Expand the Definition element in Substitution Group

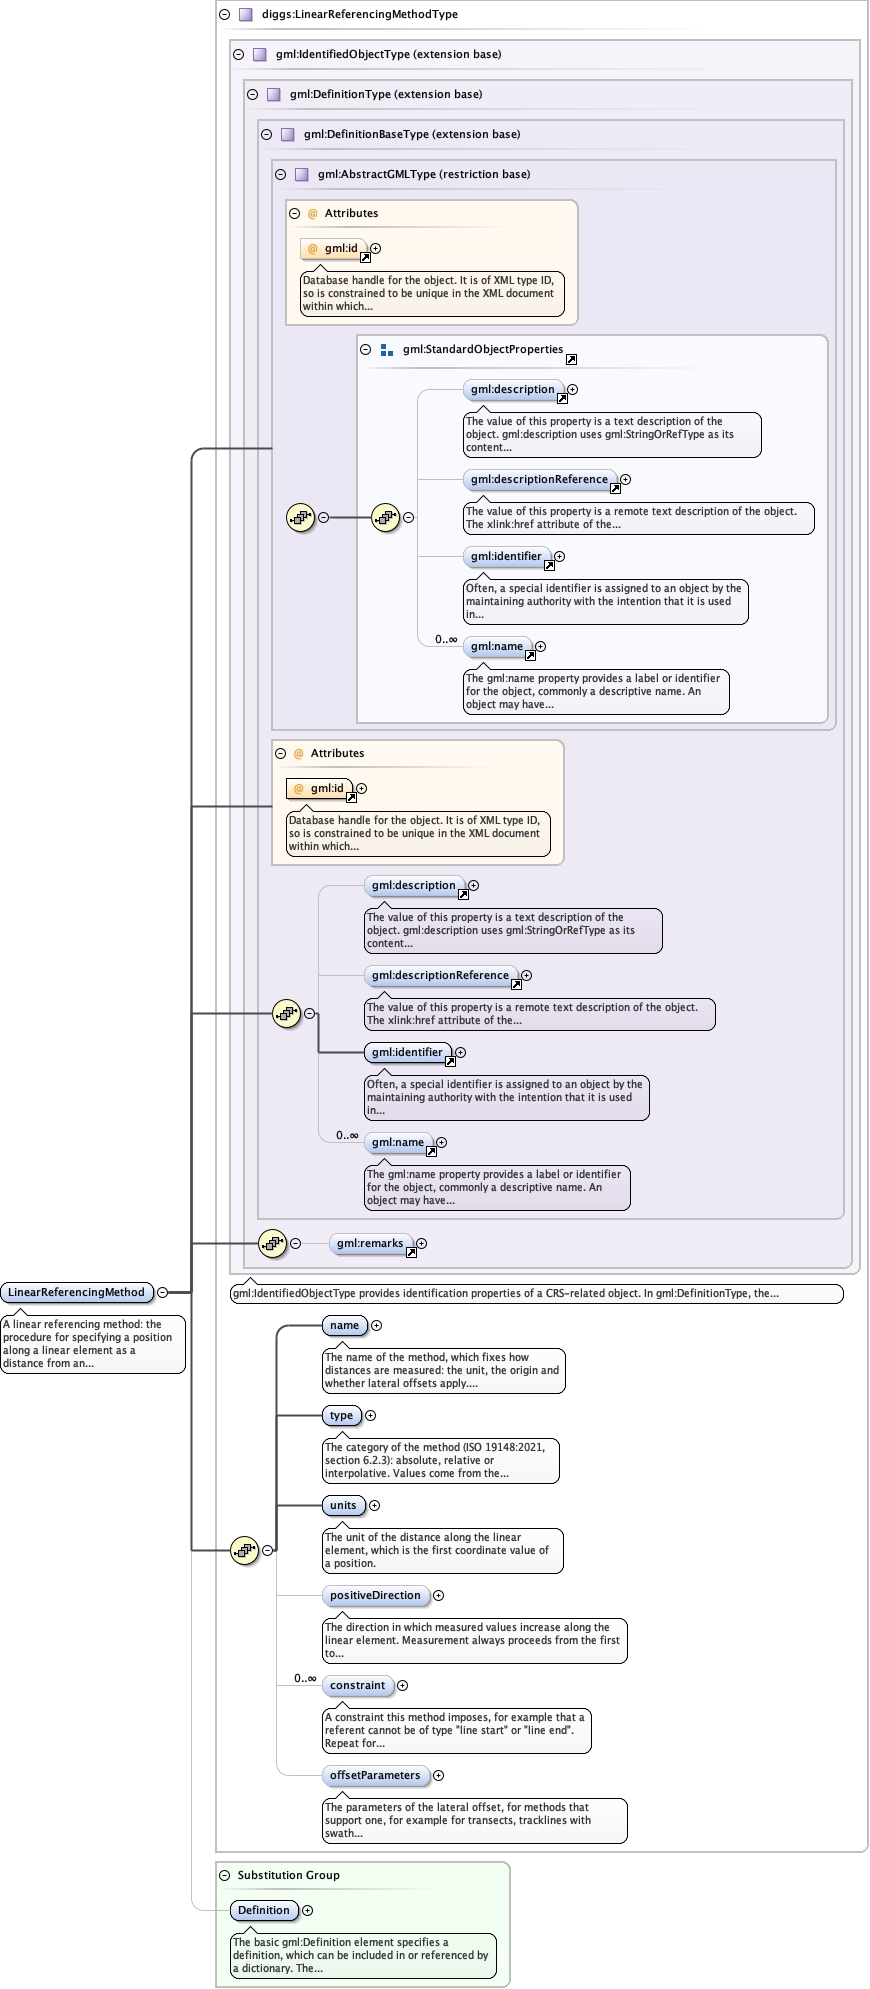coord(308,1911)
